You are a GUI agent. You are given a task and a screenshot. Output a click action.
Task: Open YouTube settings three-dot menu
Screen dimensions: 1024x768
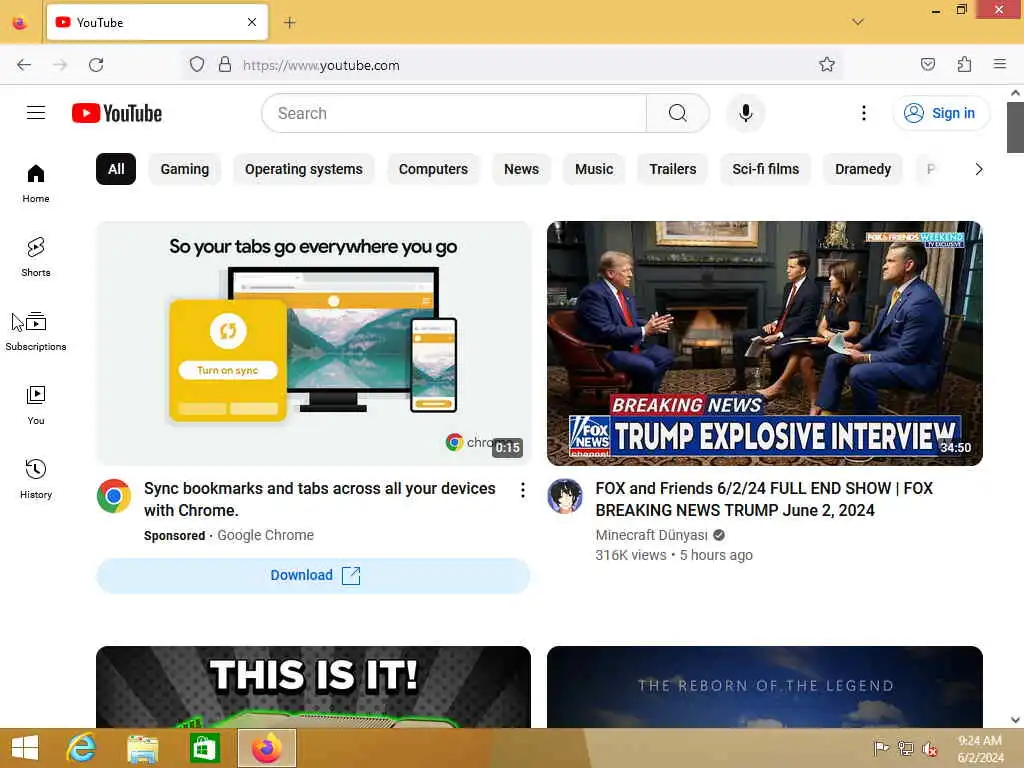pos(863,113)
